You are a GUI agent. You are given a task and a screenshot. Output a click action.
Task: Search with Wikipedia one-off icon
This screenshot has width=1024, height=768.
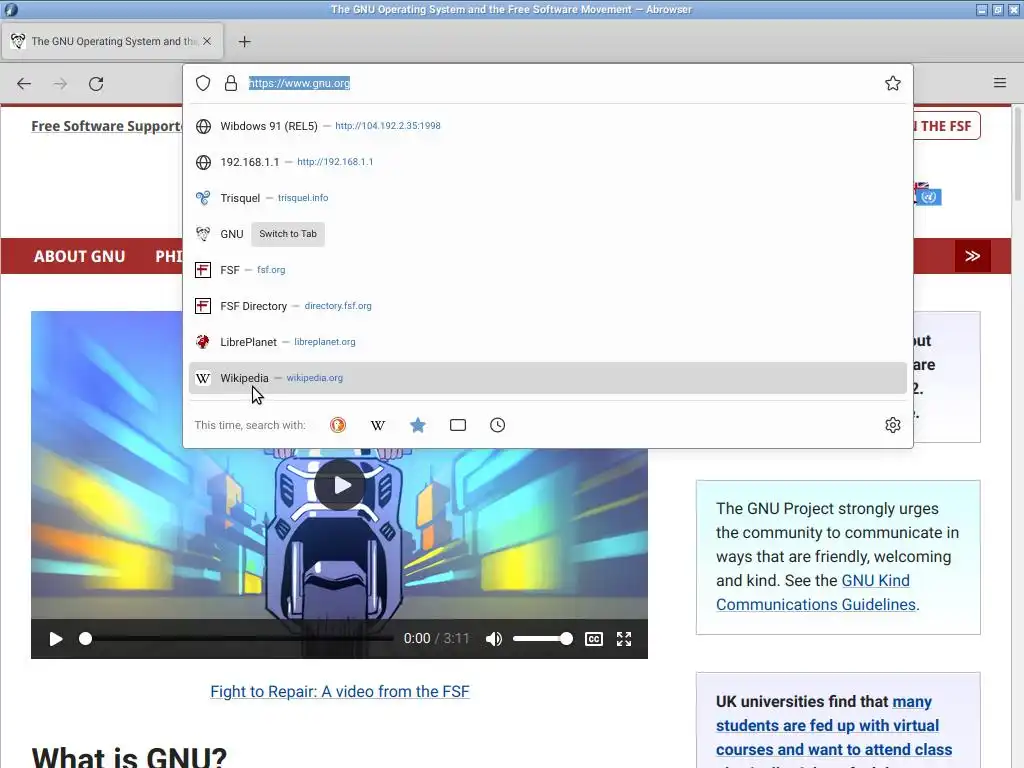coord(377,425)
